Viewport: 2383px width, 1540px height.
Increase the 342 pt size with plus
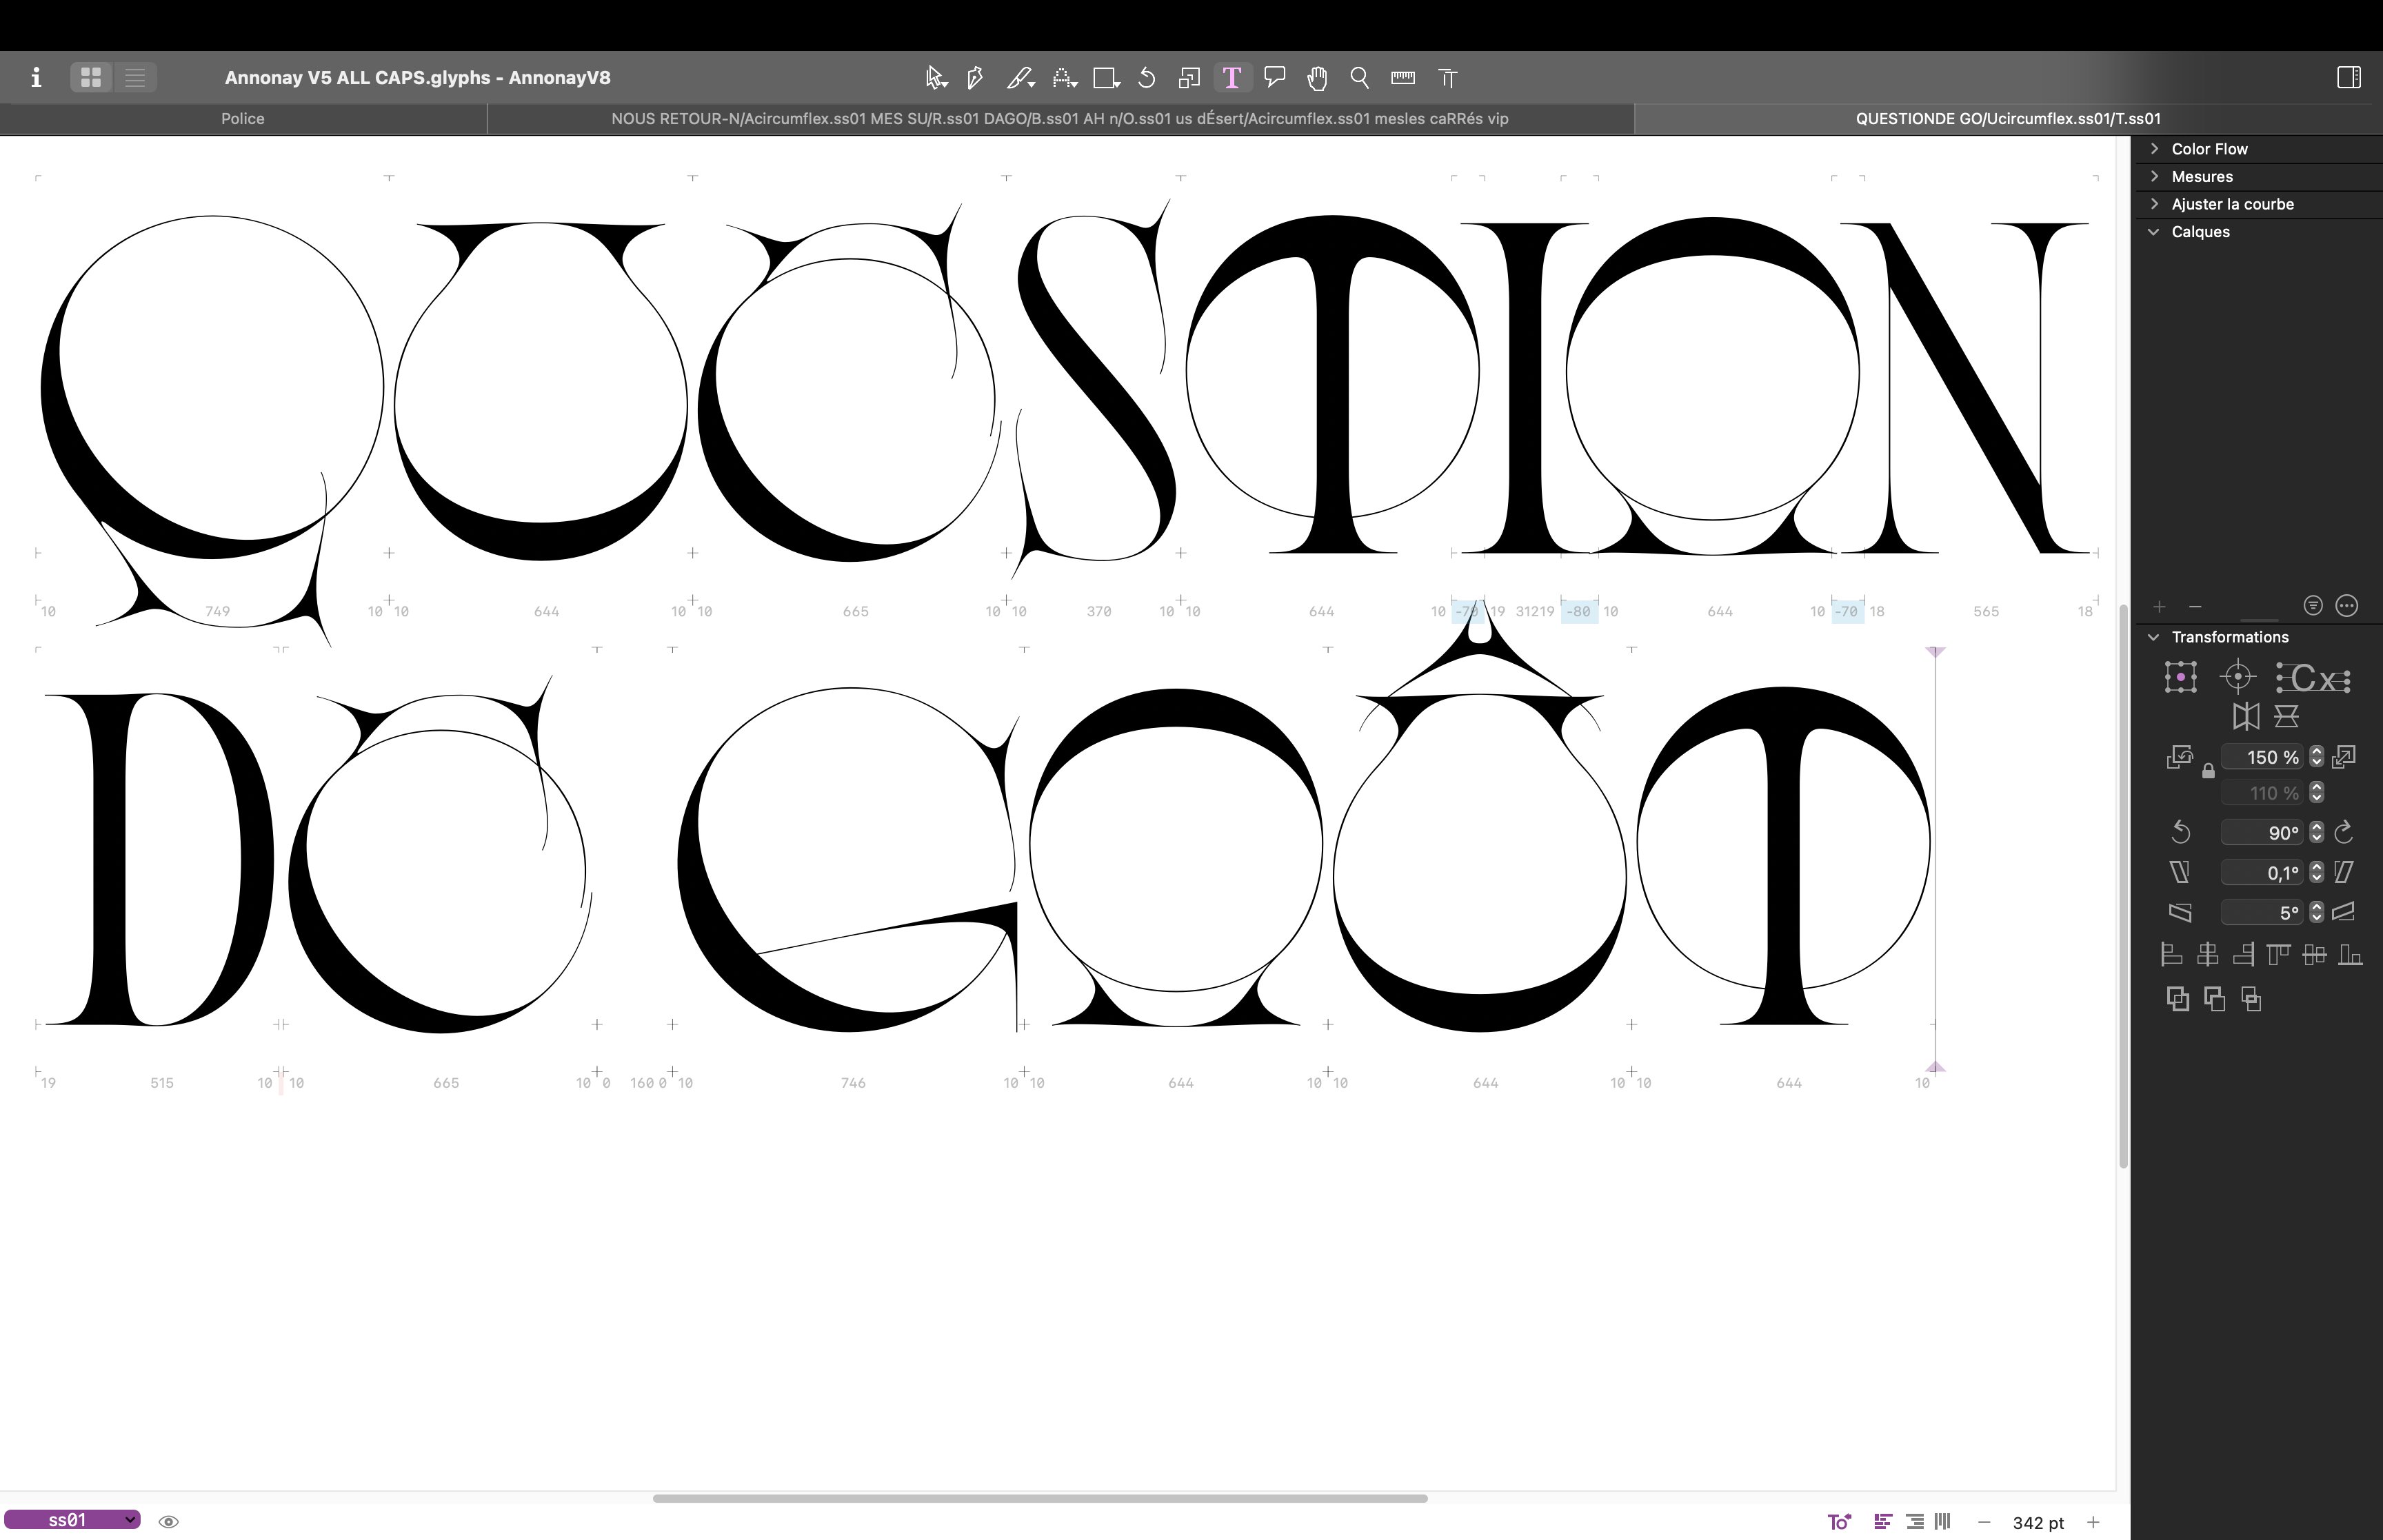point(2093,1522)
